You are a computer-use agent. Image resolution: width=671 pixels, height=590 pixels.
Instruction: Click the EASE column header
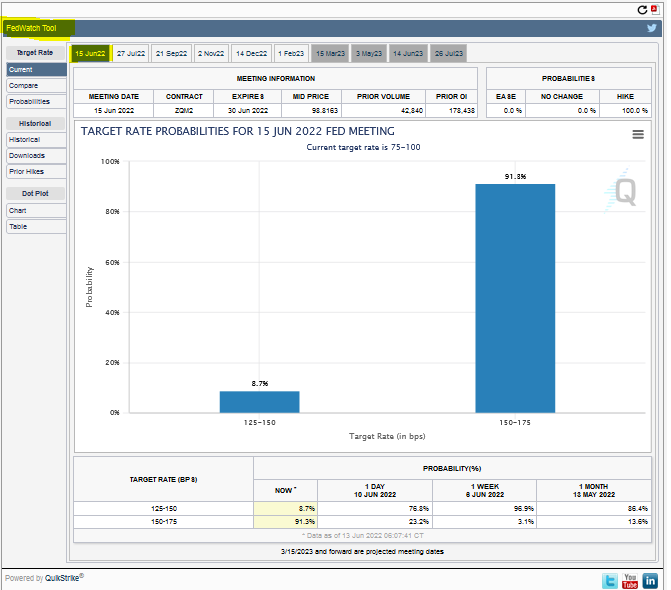click(506, 97)
